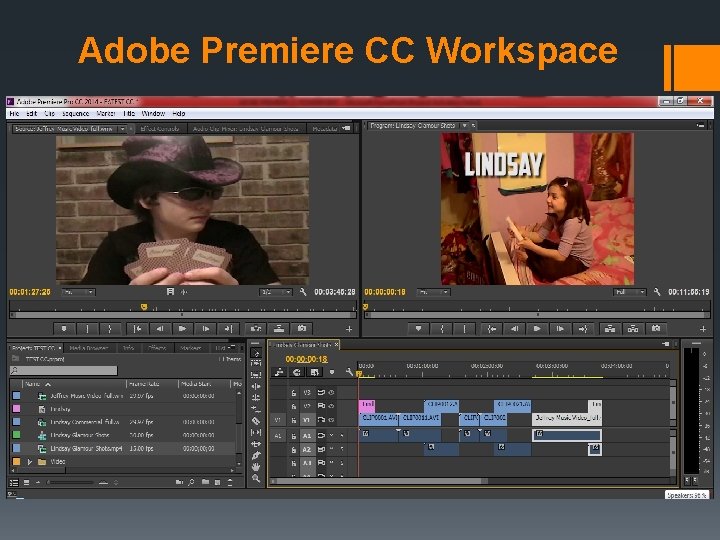Export frame from Source monitor
The image size is (720, 540).
pos(302,328)
